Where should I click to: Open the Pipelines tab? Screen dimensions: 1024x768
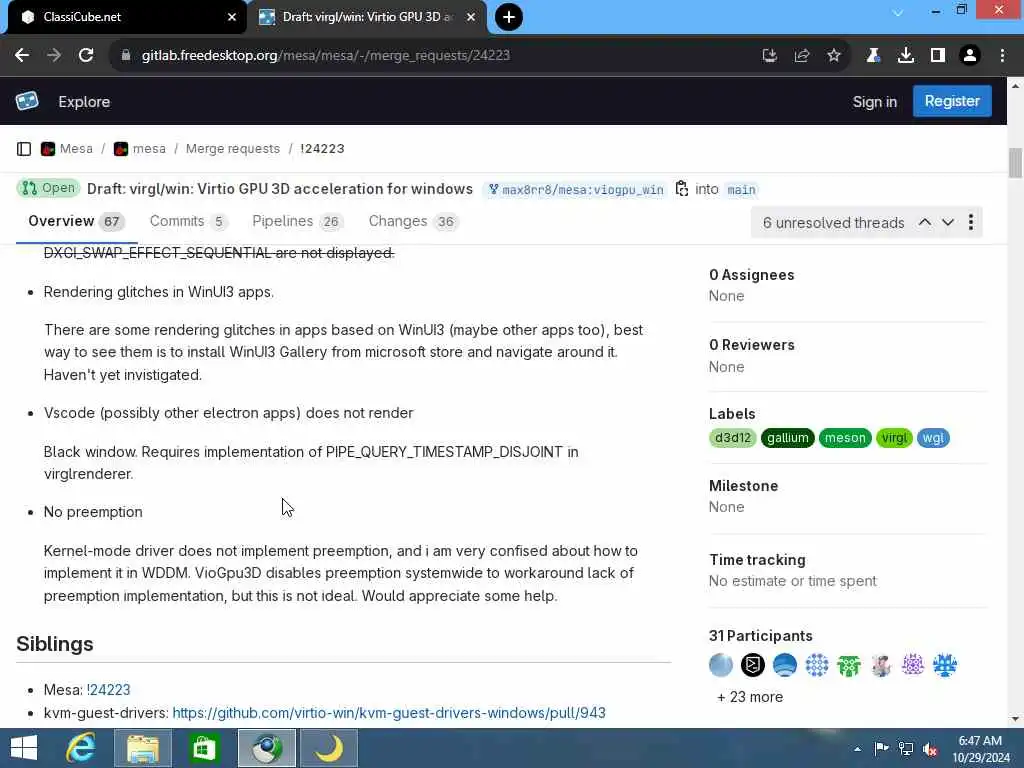[297, 221]
